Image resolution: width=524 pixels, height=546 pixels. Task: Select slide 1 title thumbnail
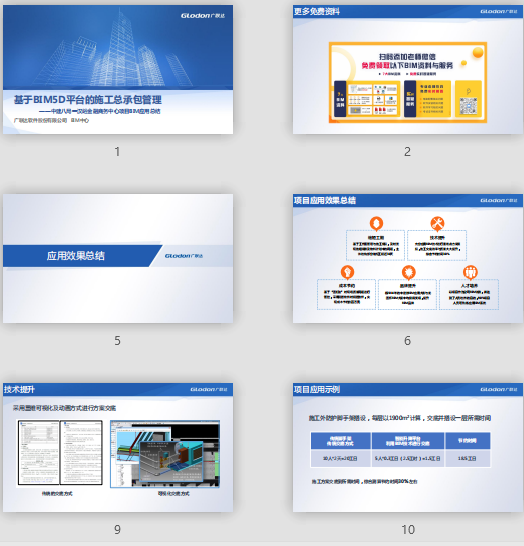tap(118, 69)
